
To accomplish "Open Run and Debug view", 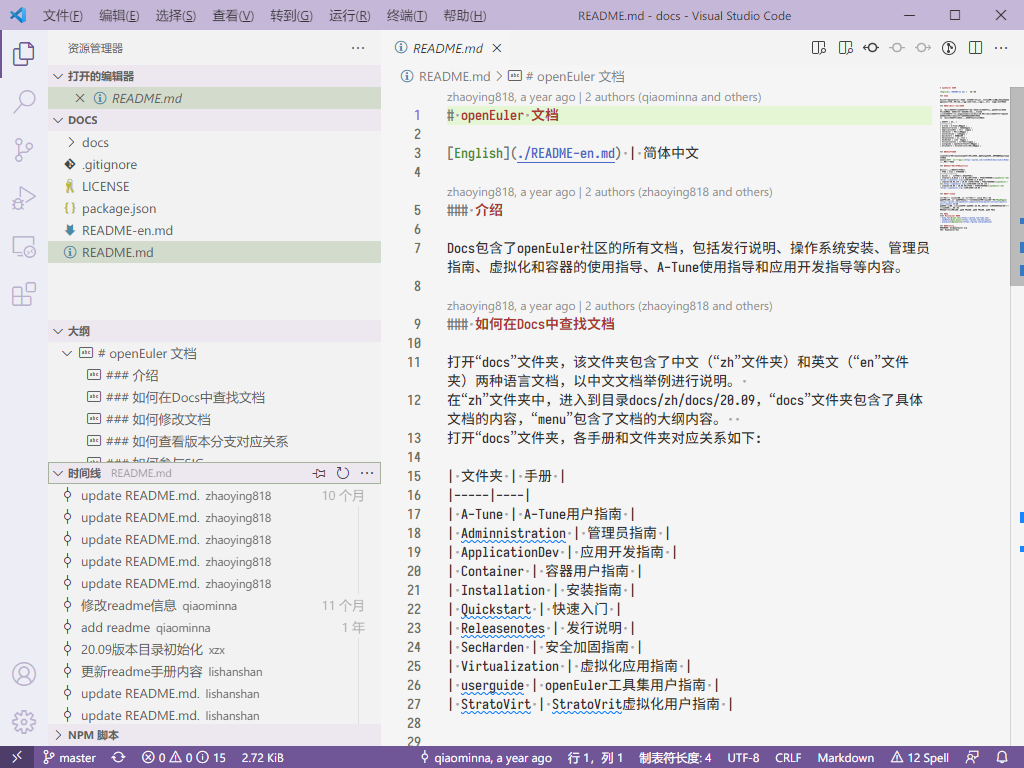I will coord(24,198).
